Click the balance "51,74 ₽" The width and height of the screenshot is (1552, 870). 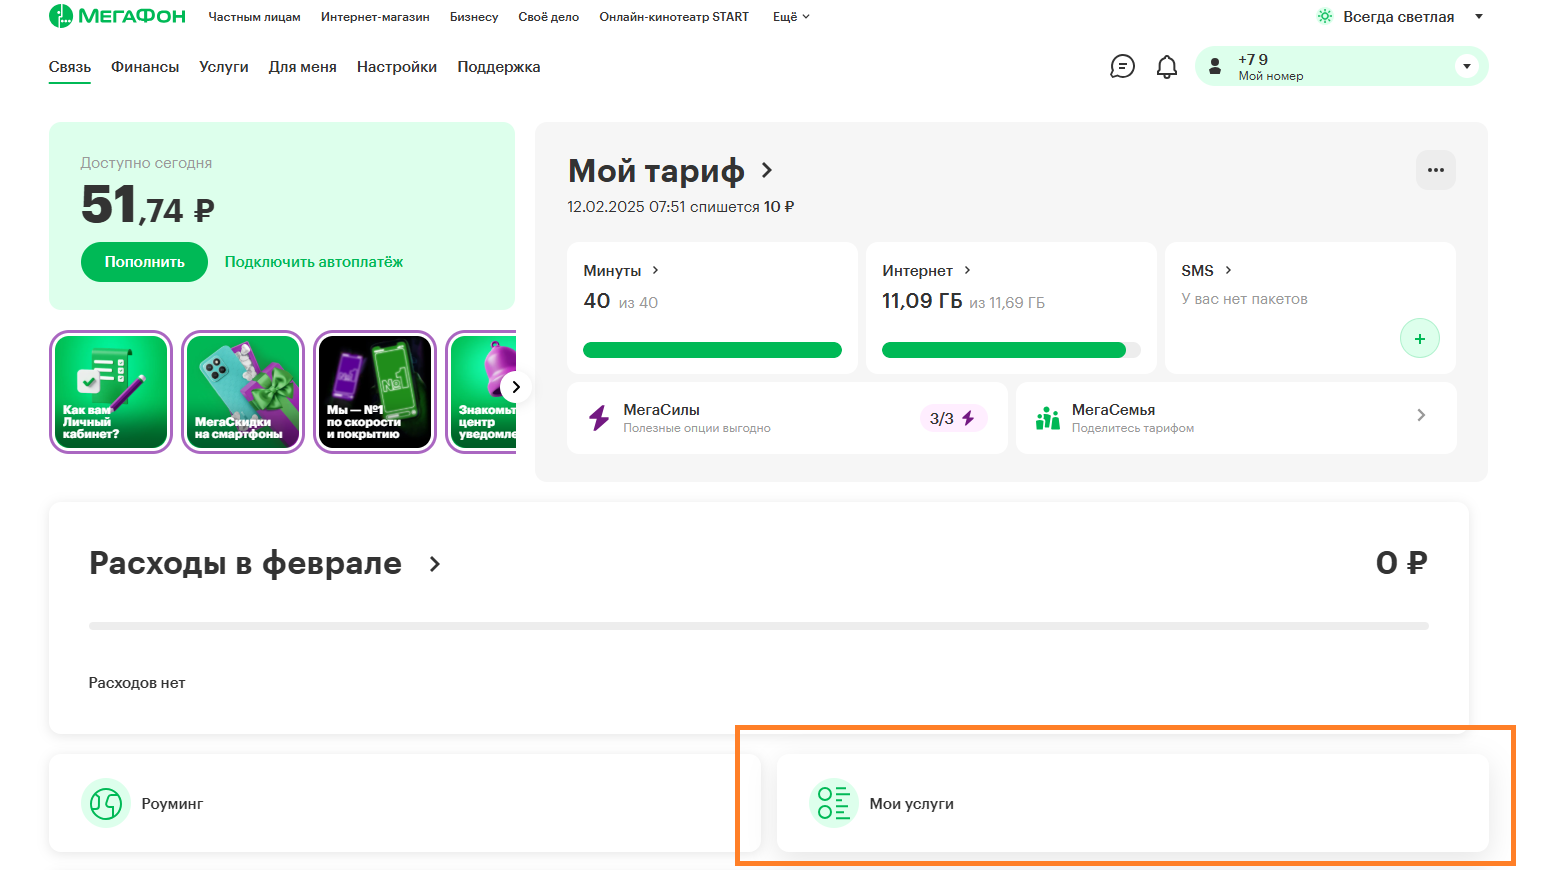[x=148, y=205]
